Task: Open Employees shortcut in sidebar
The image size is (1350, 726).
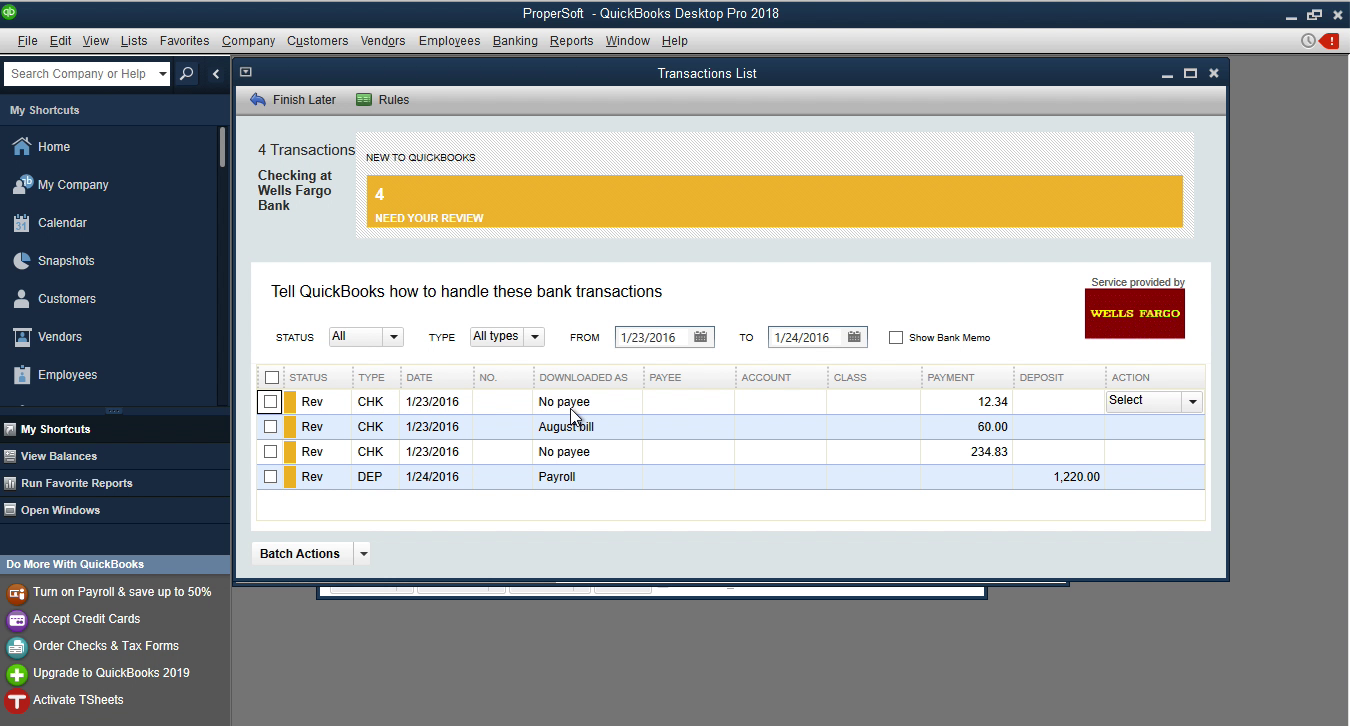Action: coord(54,374)
